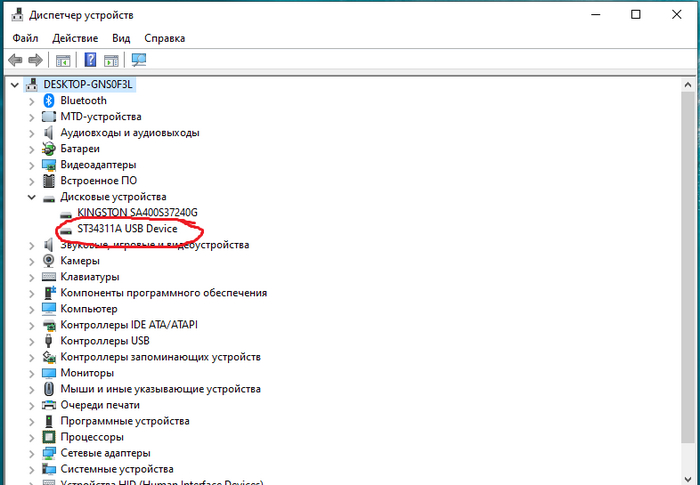Image resolution: width=700 pixels, height=485 pixels.
Task: Click the ST34311A USB Device drive icon
Action: pyautogui.click(x=66, y=230)
